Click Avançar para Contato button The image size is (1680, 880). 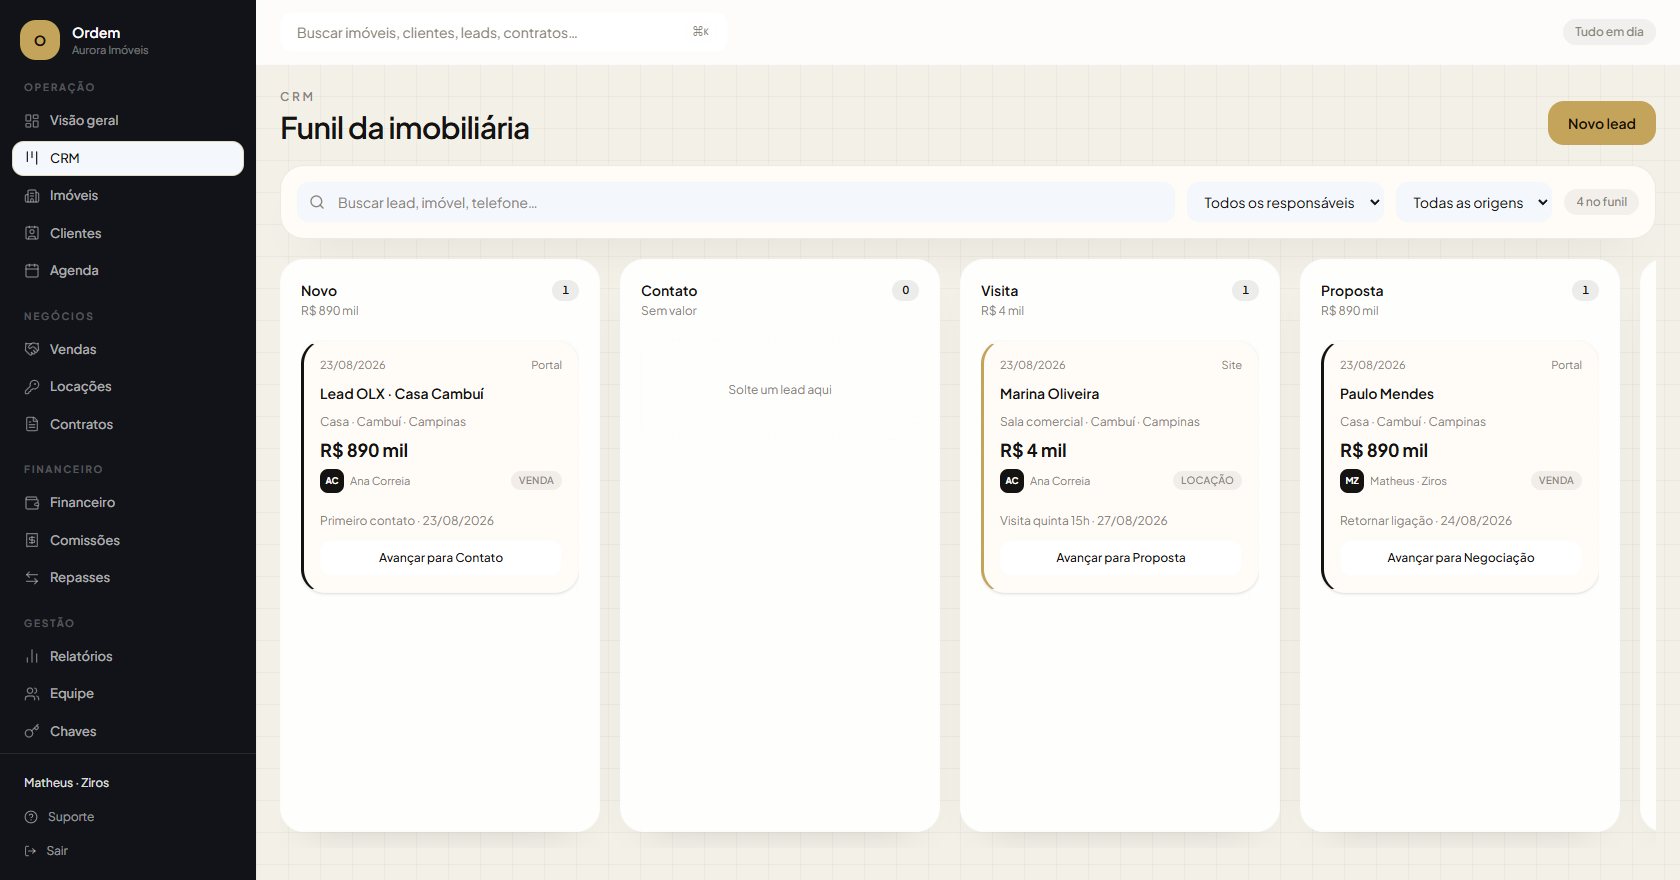tap(441, 558)
